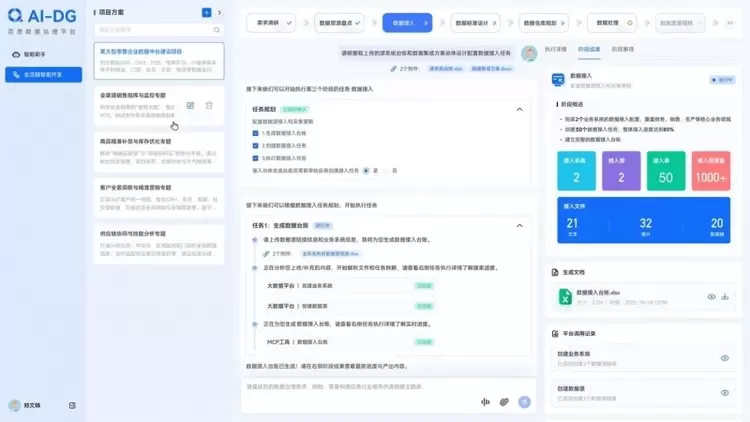Open the 数据标准设计 workflow step

click(x=475, y=23)
